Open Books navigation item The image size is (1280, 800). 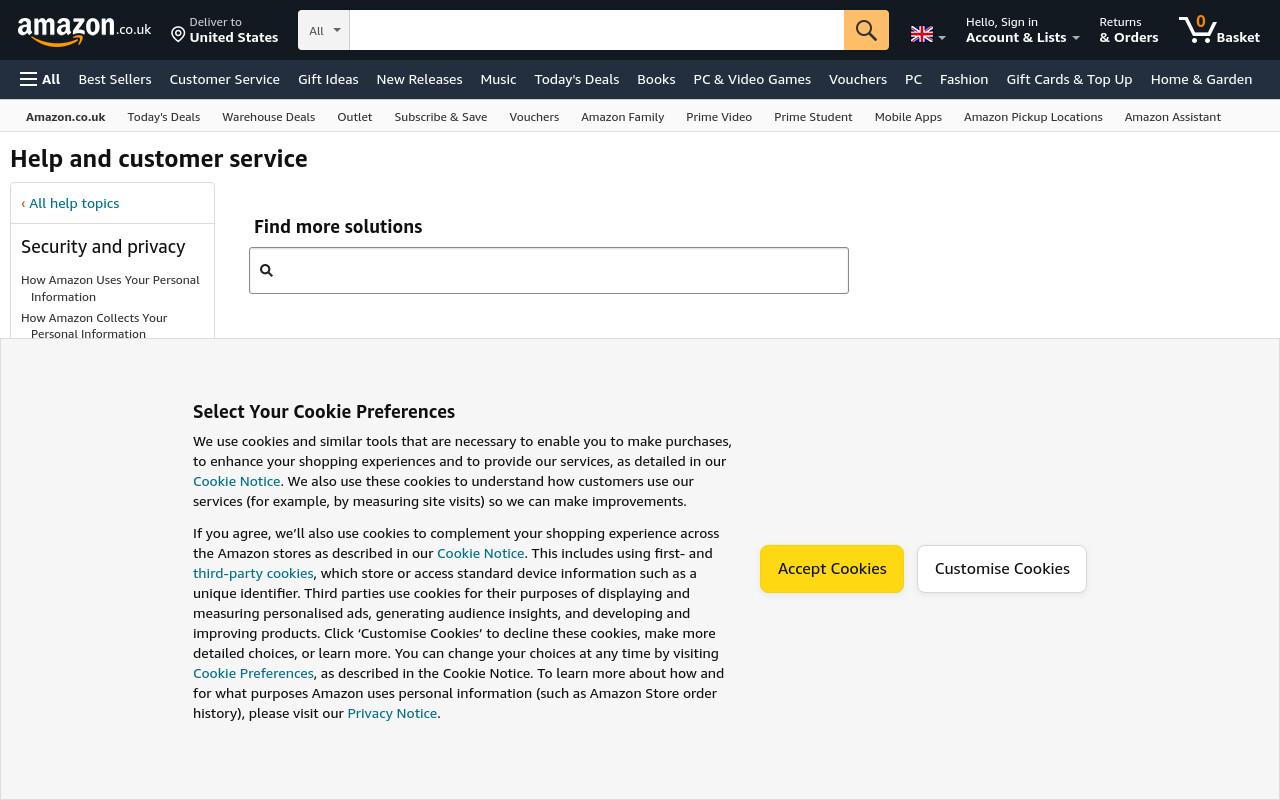656,79
